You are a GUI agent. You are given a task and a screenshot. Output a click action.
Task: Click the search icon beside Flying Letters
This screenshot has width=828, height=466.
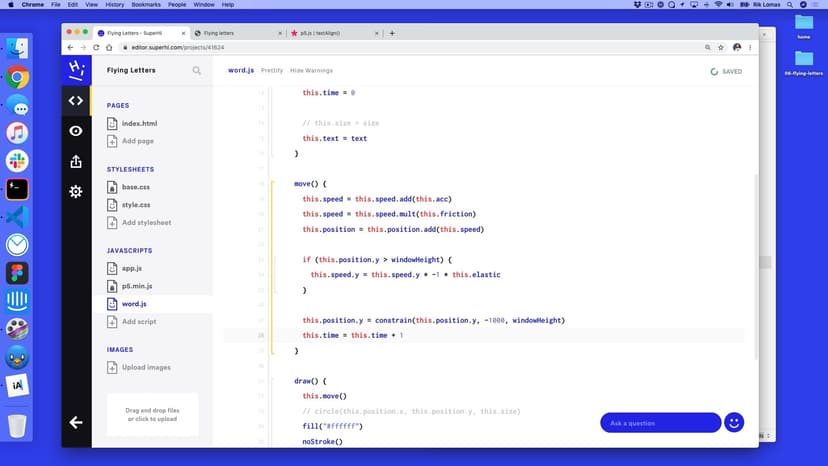tap(197, 71)
